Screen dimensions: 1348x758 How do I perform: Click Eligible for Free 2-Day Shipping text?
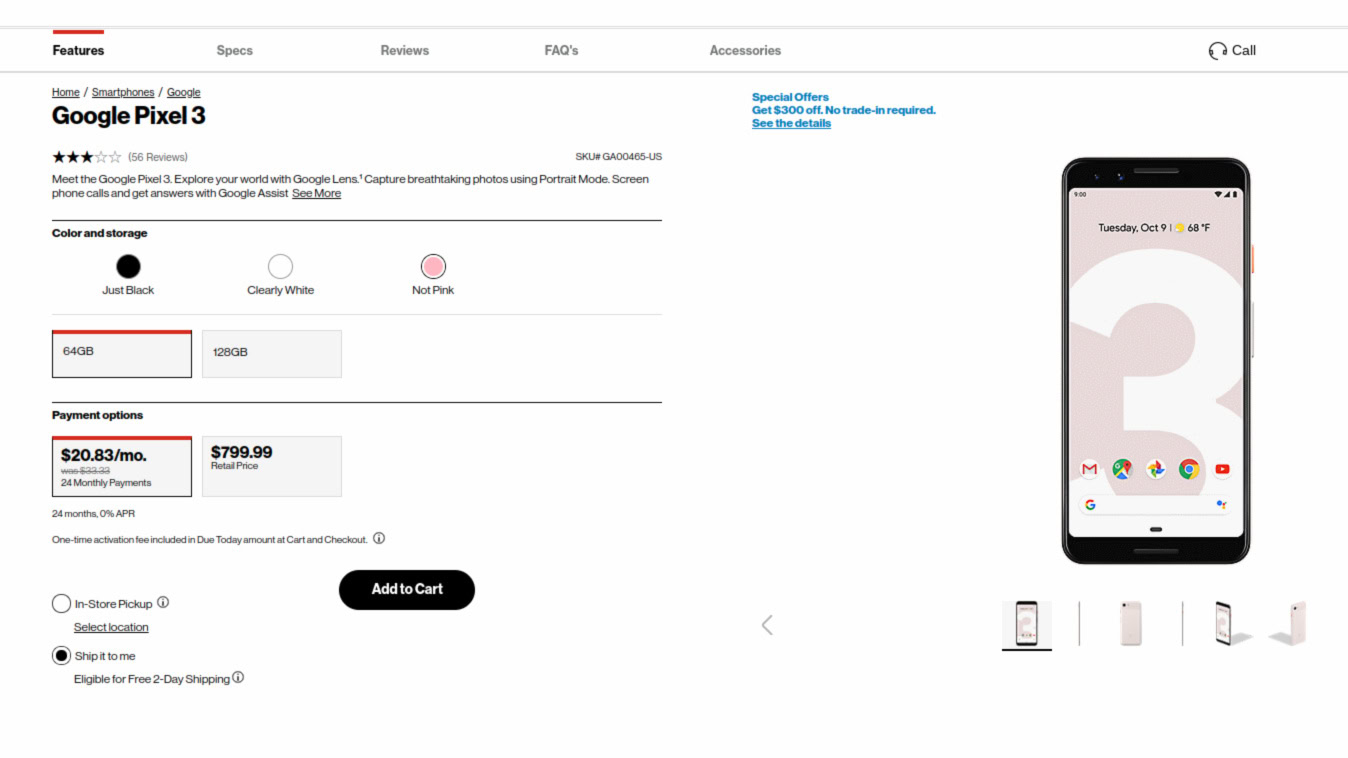point(152,679)
